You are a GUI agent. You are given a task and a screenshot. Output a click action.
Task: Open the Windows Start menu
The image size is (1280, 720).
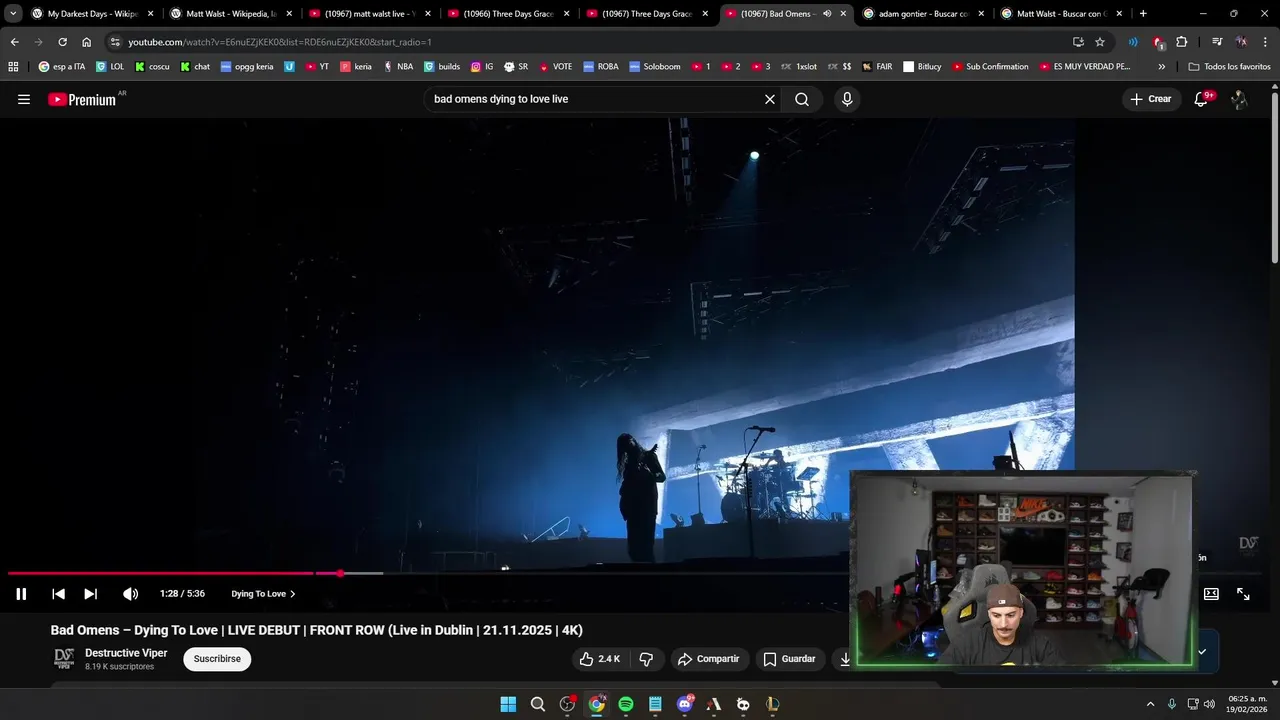pos(508,704)
